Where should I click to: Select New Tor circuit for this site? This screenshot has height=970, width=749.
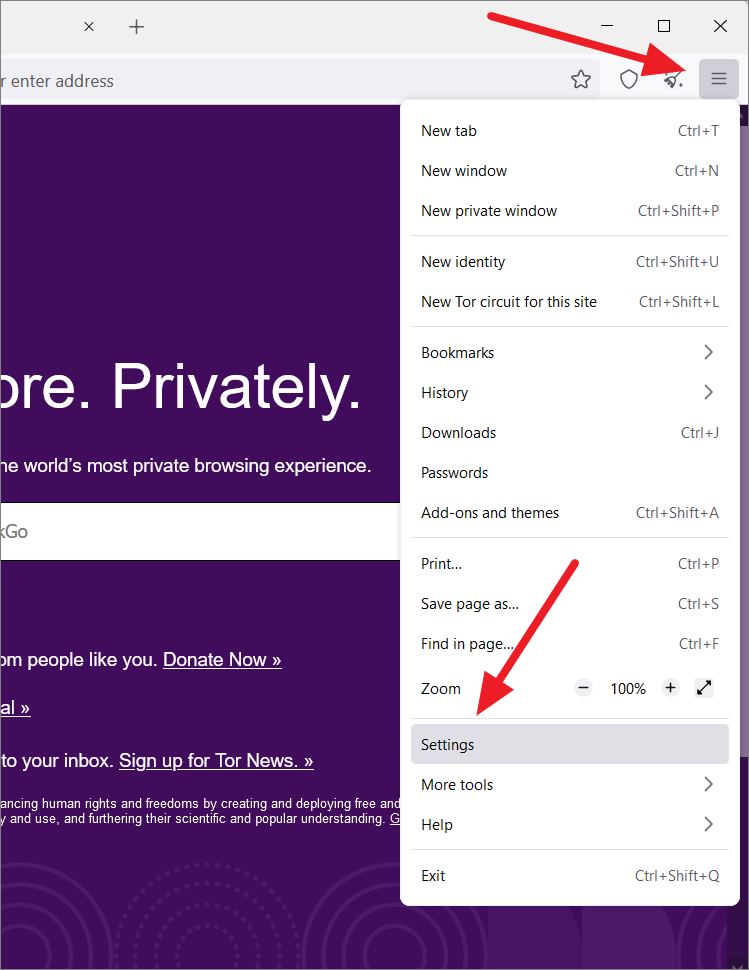click(570, 302)
